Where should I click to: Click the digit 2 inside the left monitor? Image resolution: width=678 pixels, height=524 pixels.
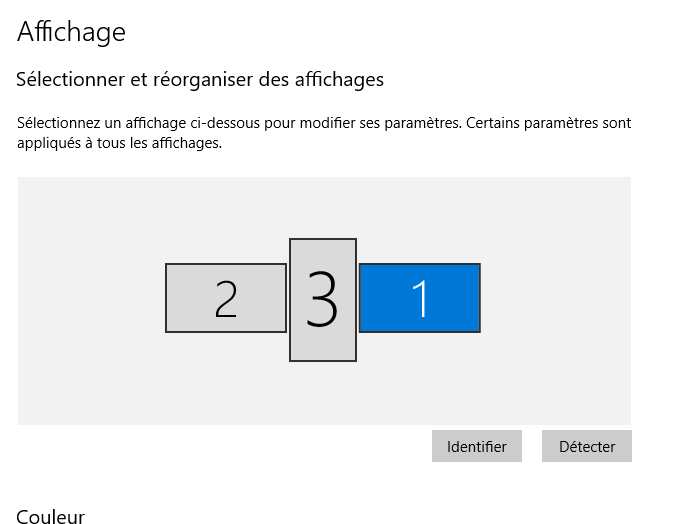[x=226, y=299]
